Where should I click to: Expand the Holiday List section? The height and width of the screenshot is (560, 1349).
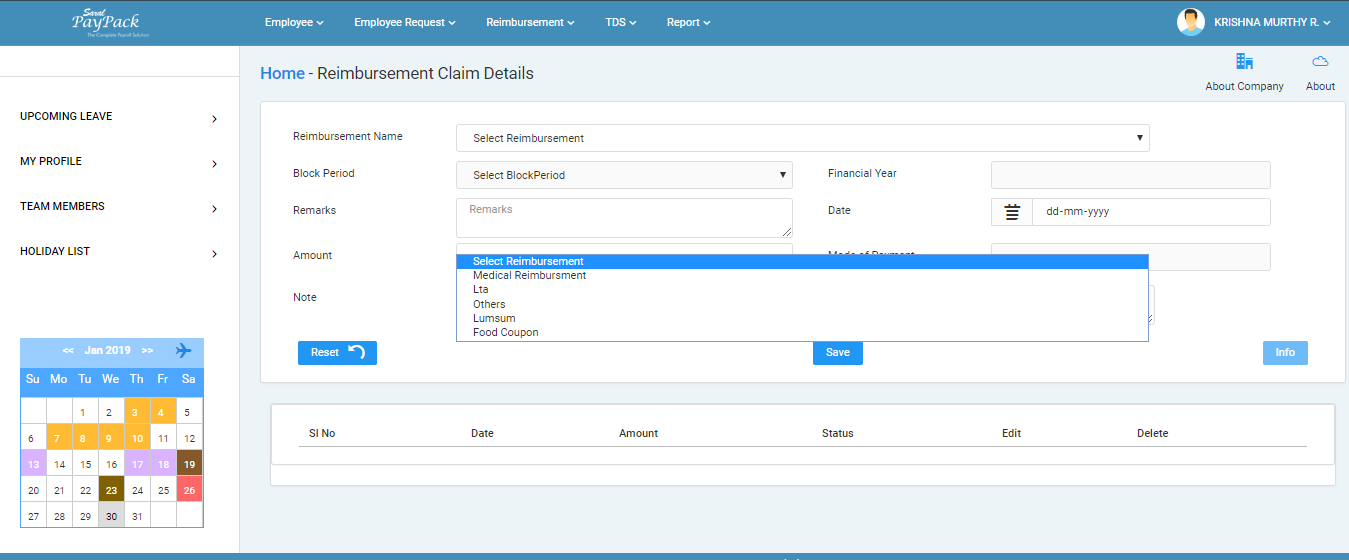pyautogui.click(x=119, y=252)
